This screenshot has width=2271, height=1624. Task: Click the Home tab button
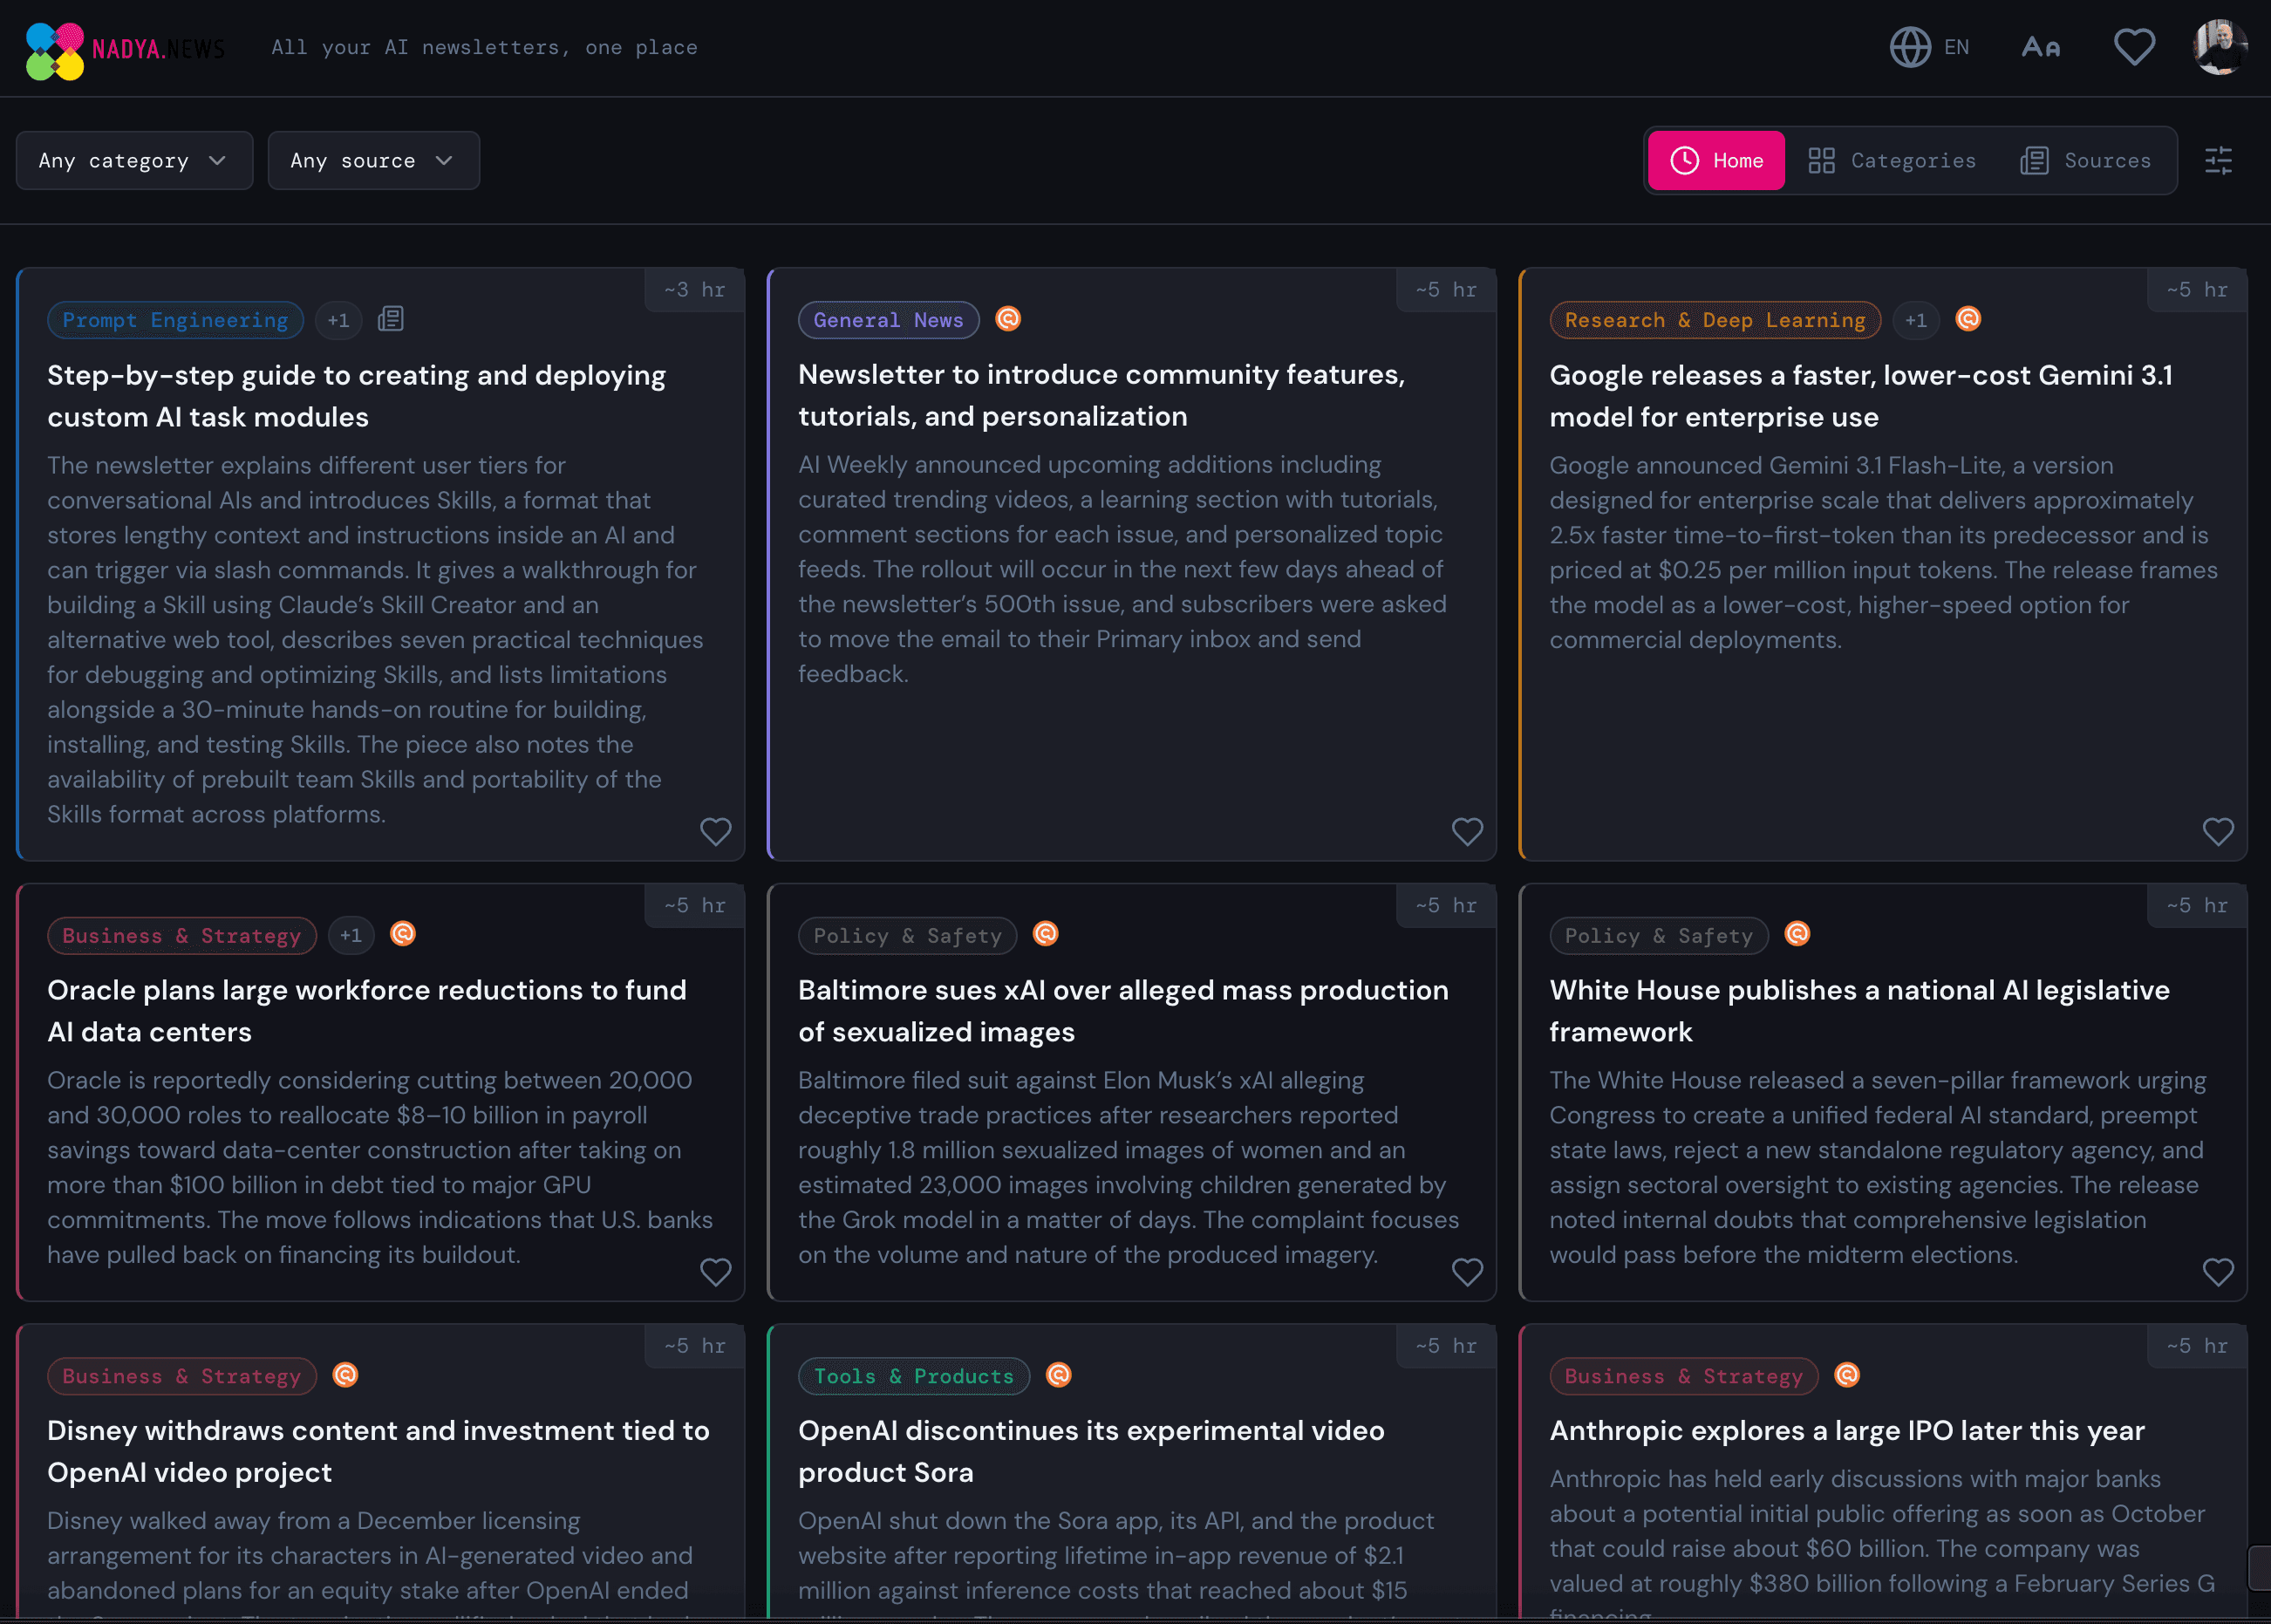tap(1716, 160)
